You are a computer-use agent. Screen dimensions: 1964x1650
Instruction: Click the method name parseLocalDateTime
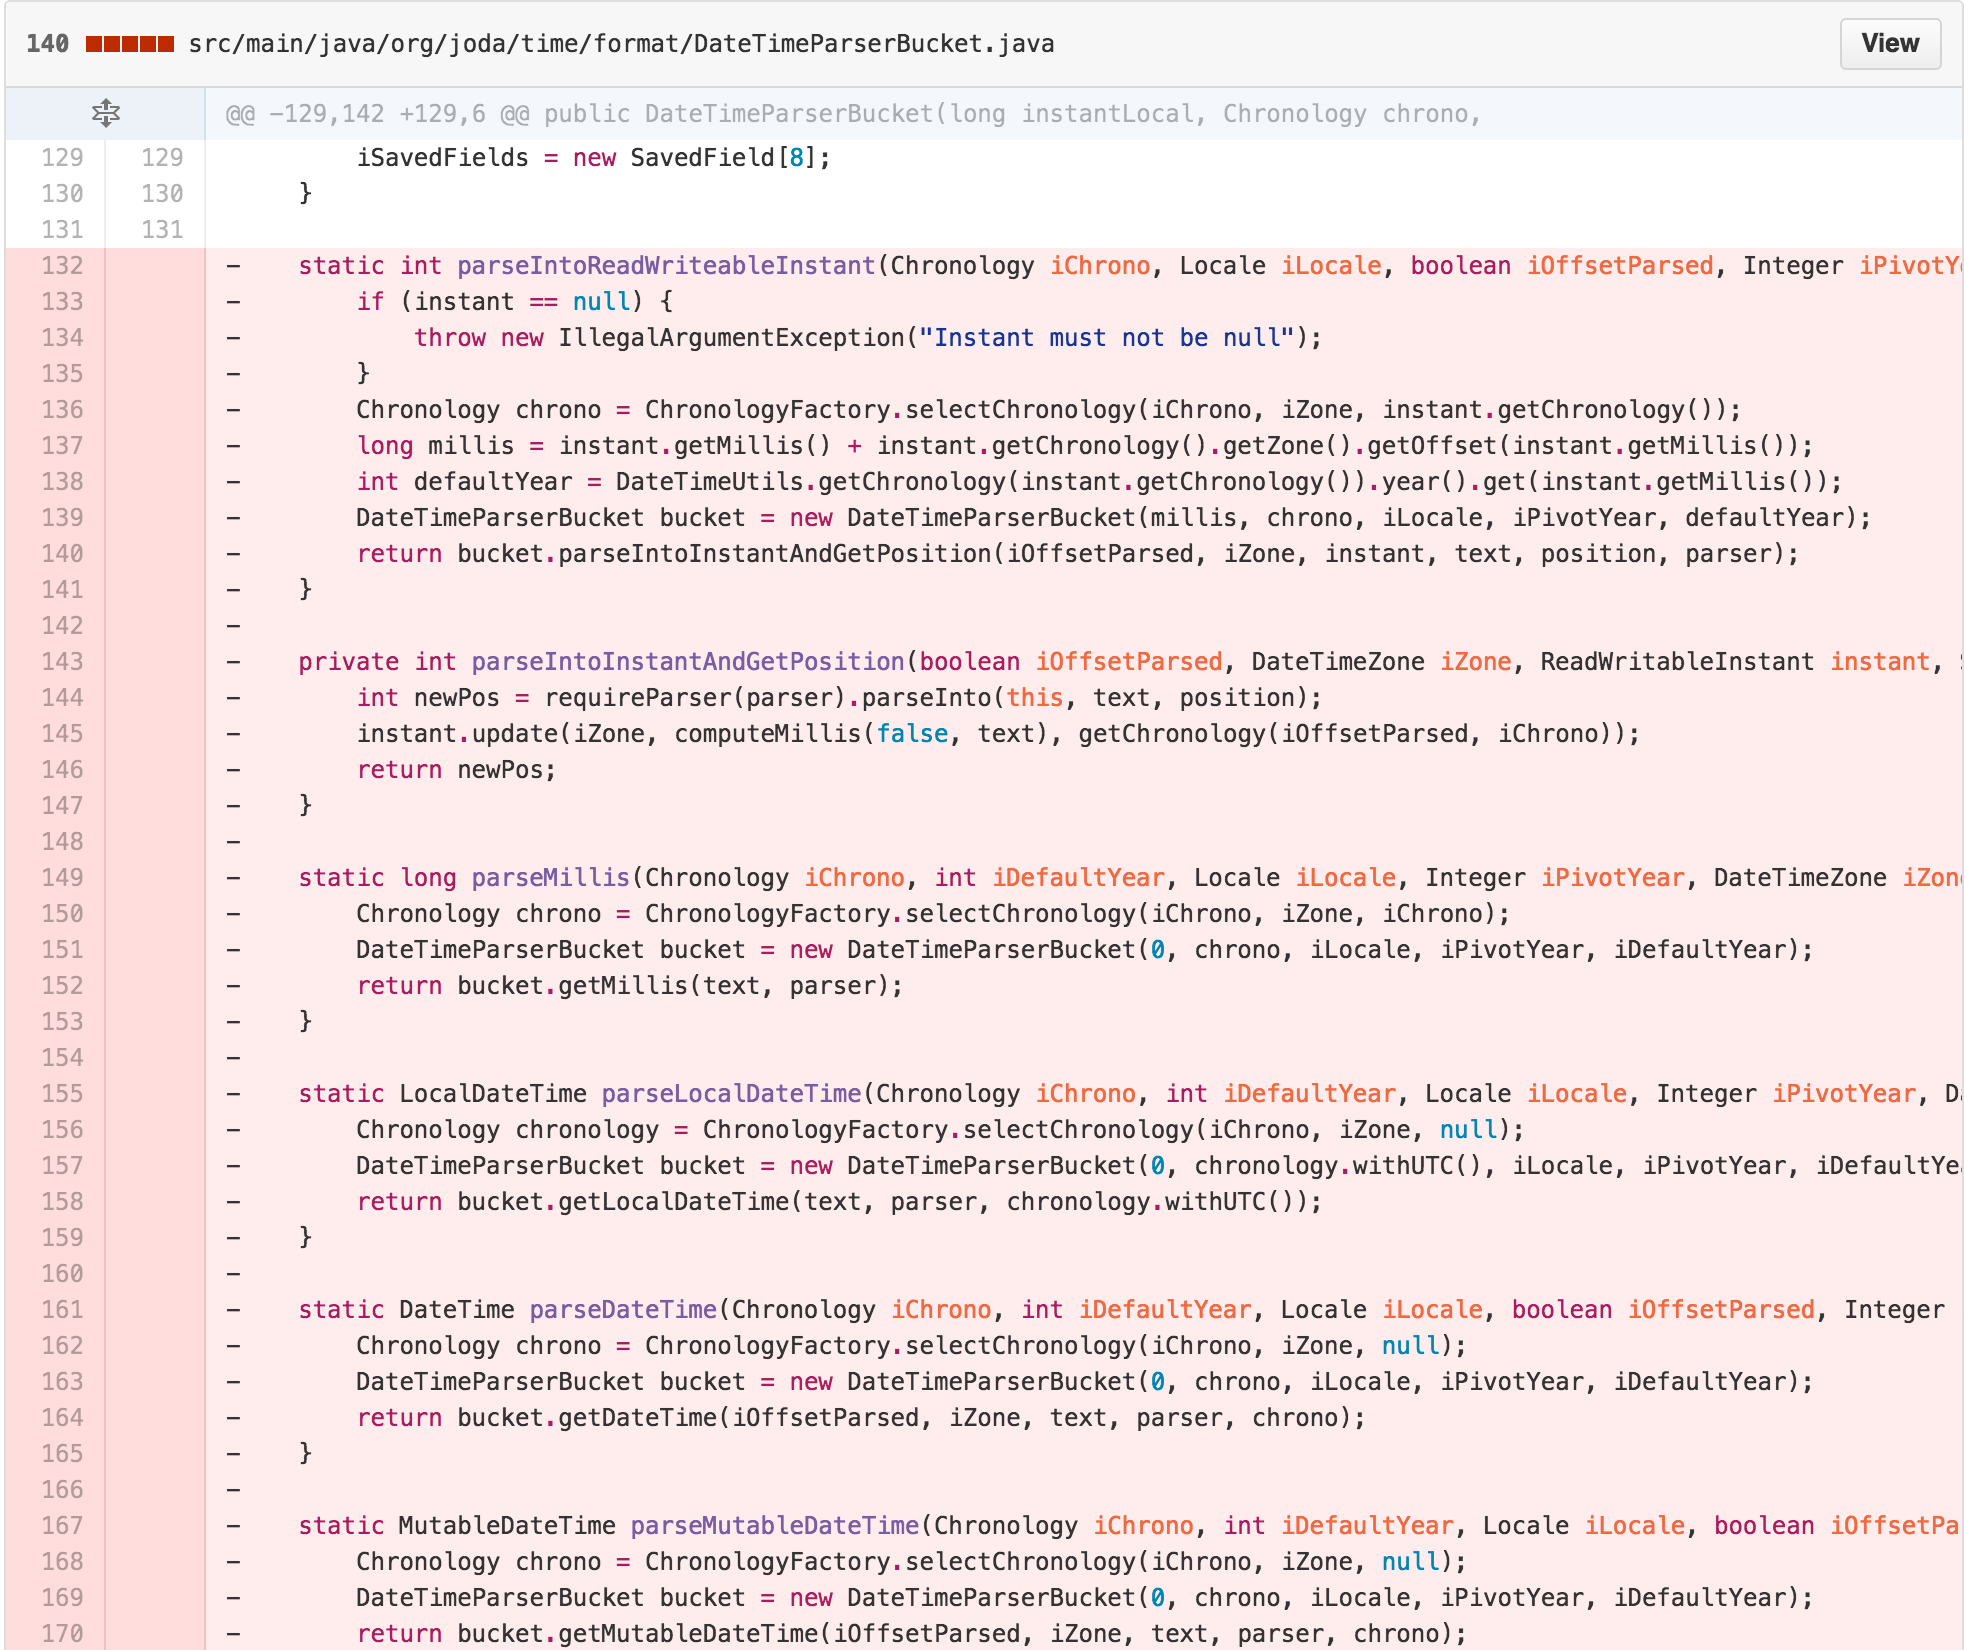pos(731,1094)
